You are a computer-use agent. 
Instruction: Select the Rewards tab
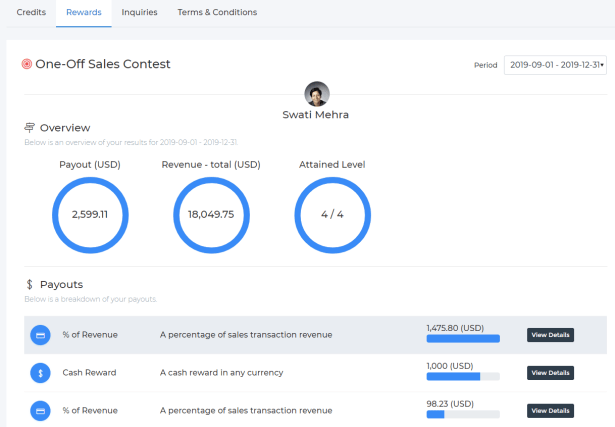coord(83,13)
